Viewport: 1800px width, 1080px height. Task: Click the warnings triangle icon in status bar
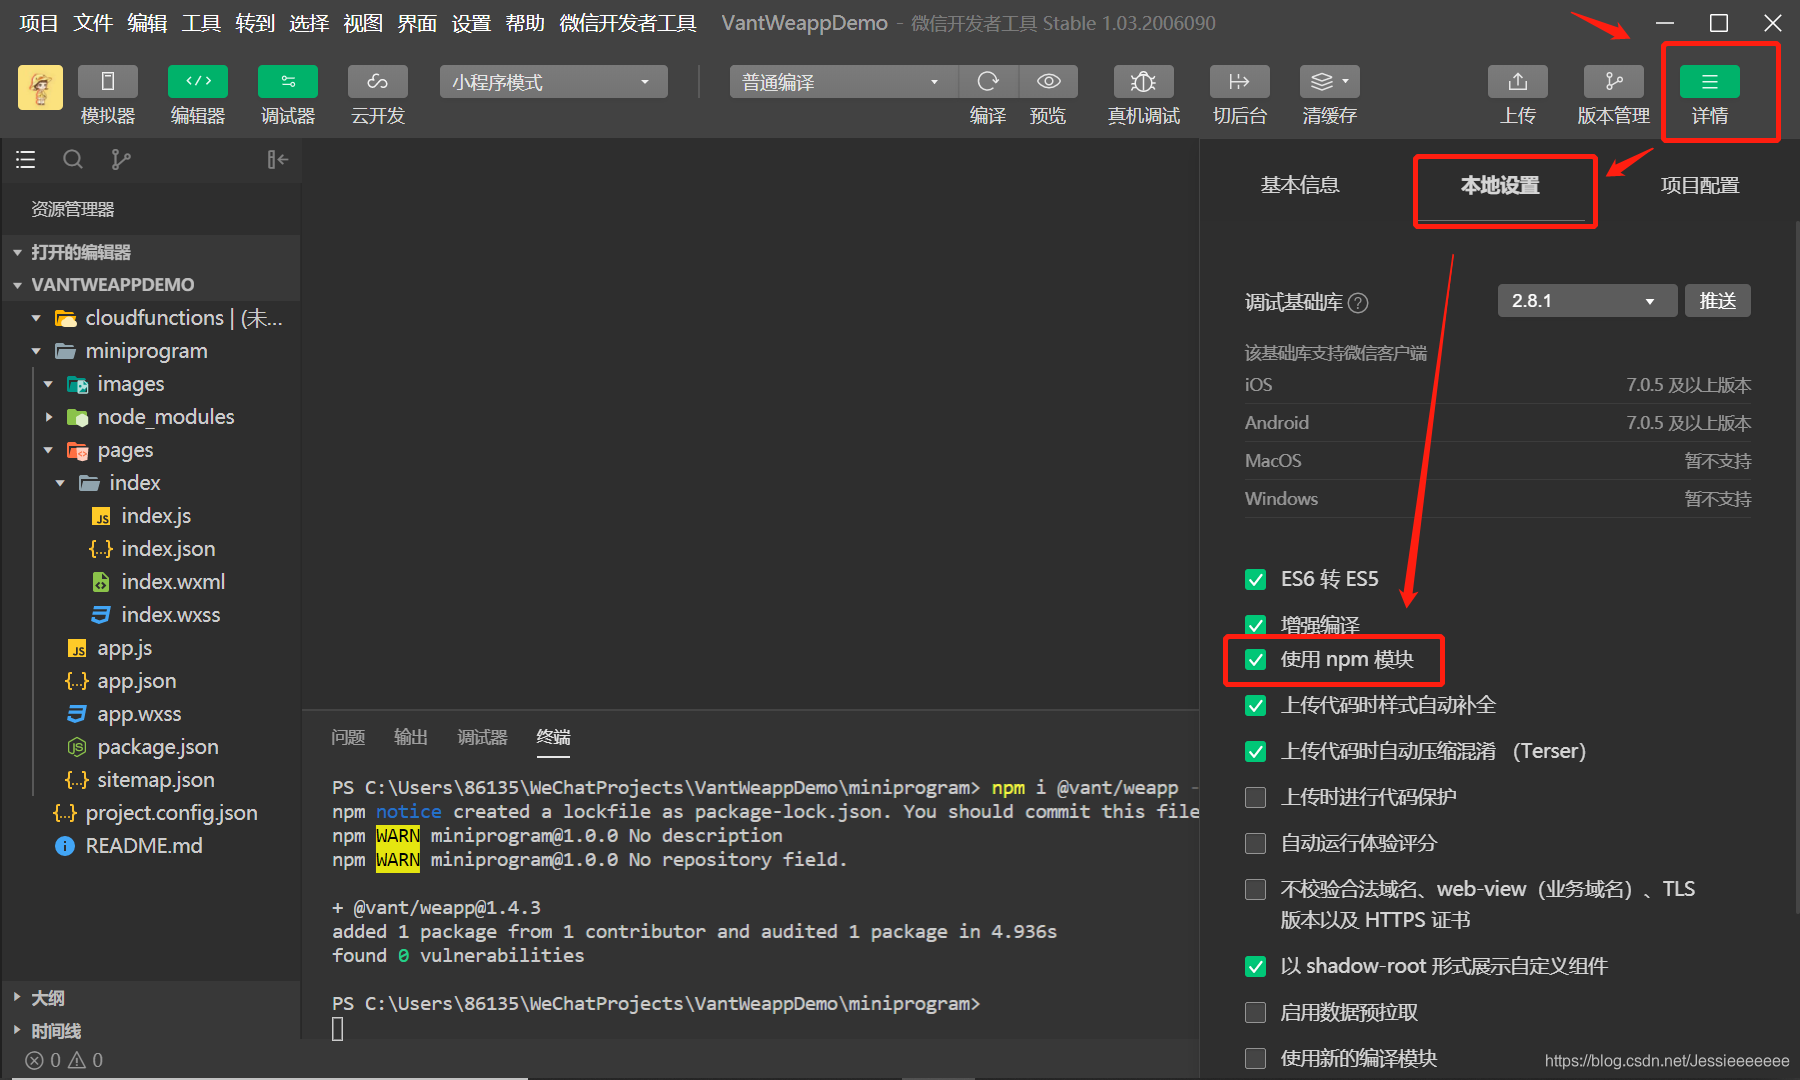click(77, 1060)
